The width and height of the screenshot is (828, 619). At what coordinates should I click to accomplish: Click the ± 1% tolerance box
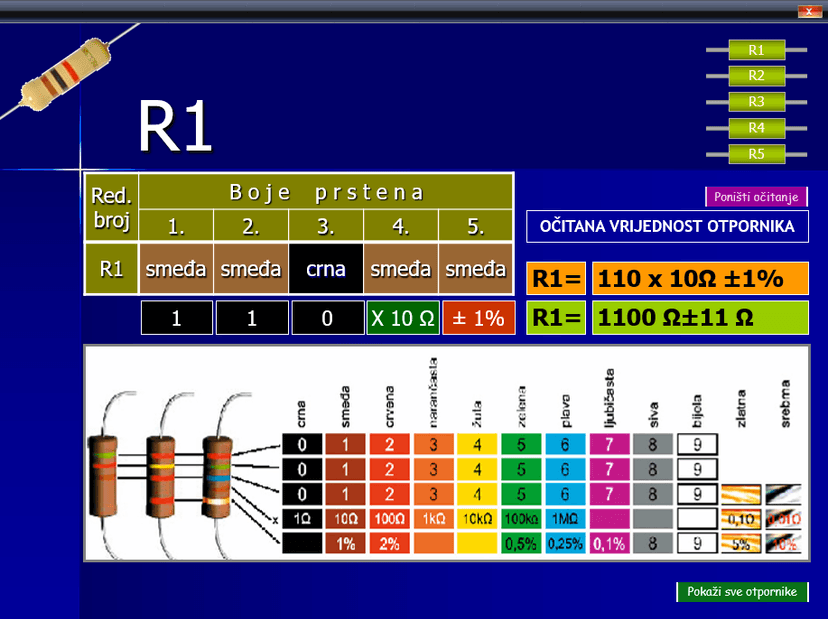click(x=478, y=318)
